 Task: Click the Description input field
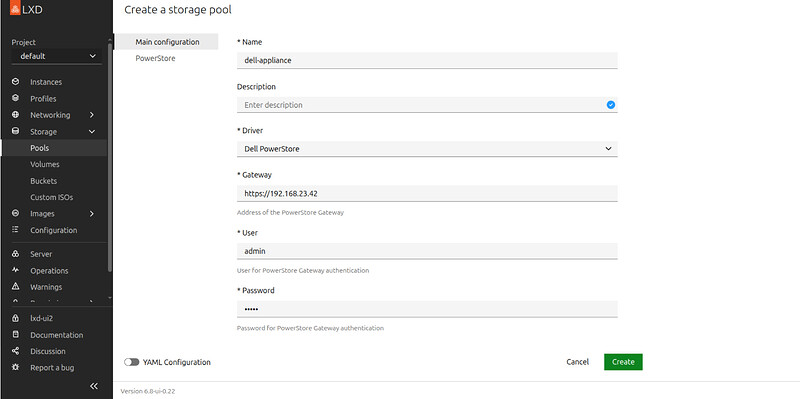coord(427,105)
